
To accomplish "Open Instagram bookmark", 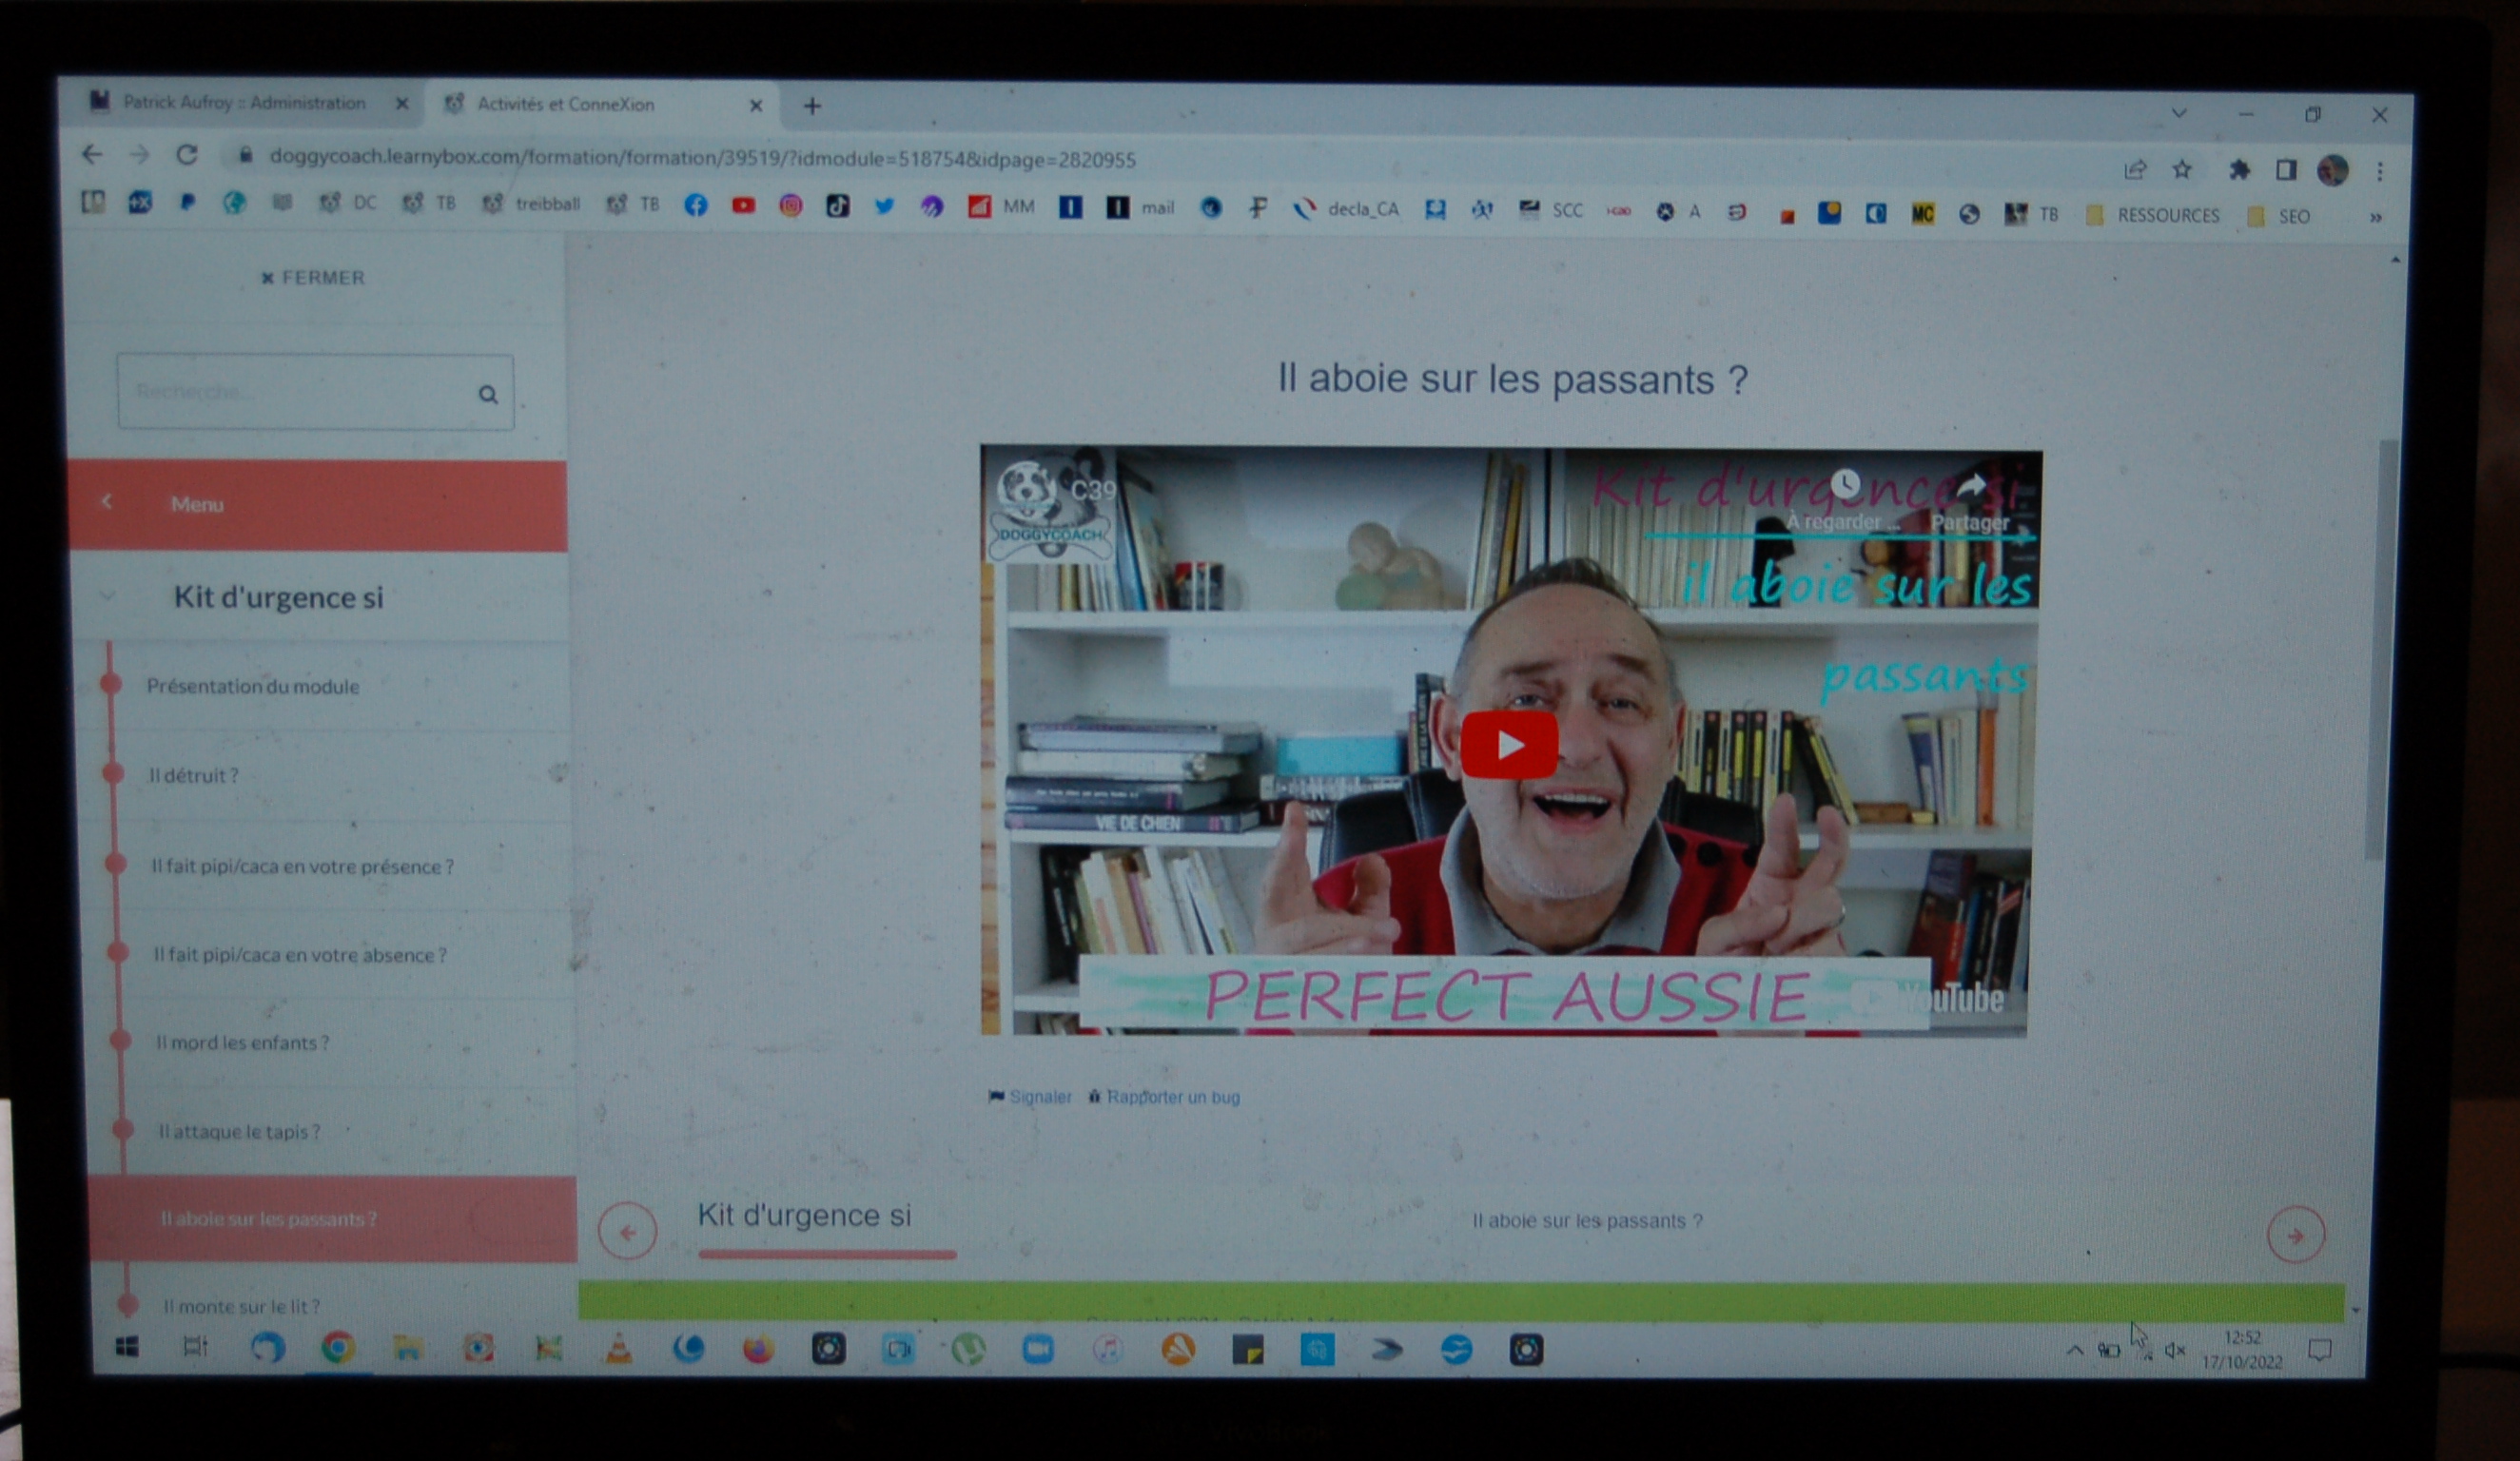I will 790,206.
